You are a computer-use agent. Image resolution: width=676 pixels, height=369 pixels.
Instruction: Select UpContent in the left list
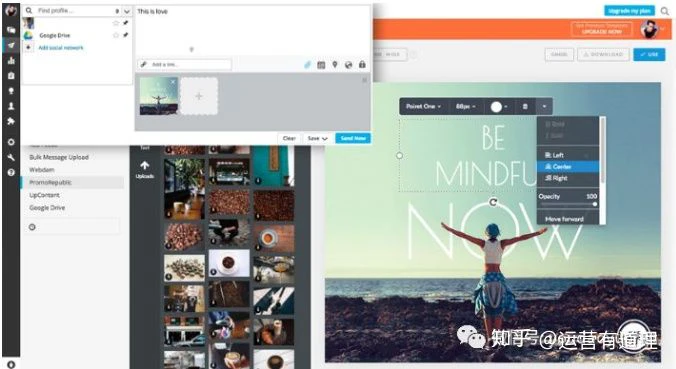point(44,195)
